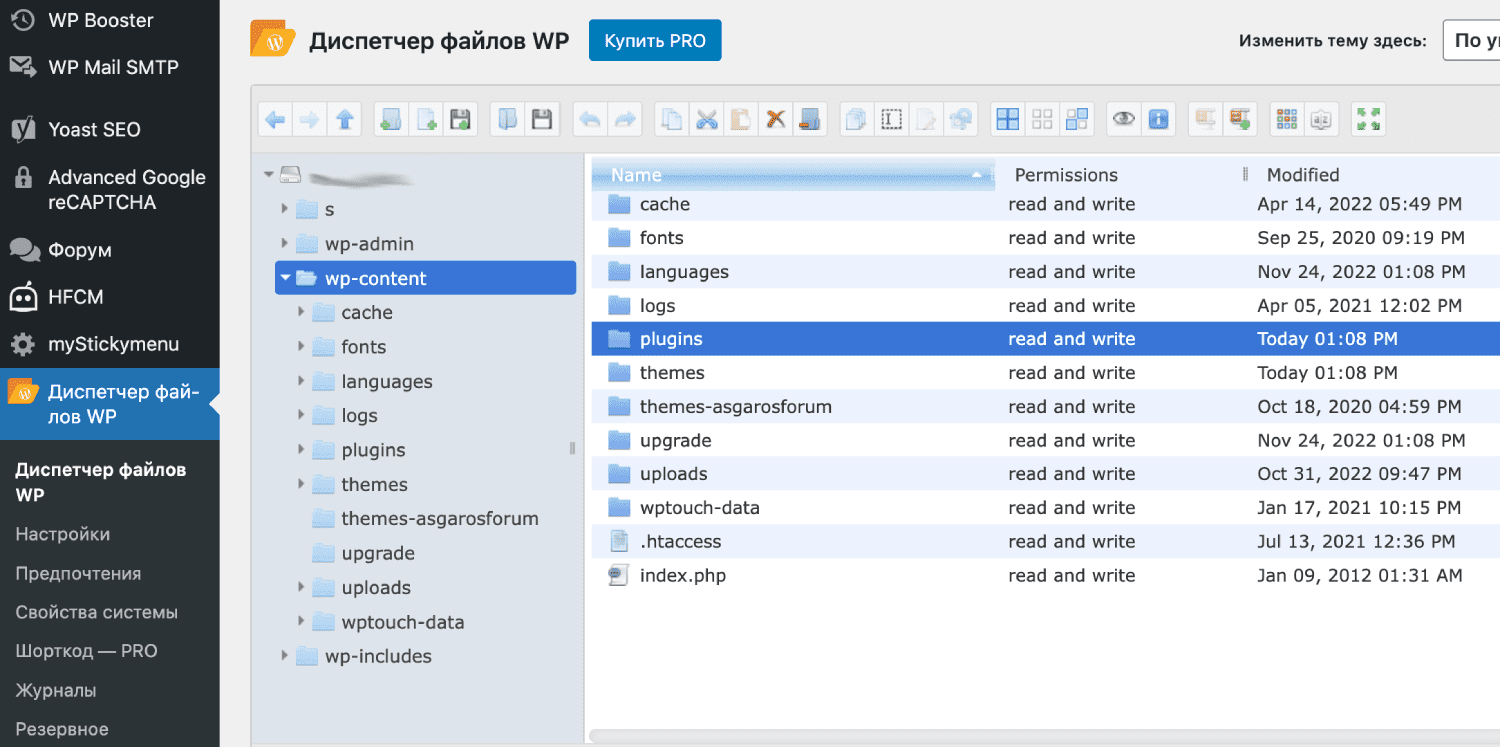The image size is (1500, 747).
Task: Open the theme selection dropdown
Action: pyautogui.click(x=1471, y=41)
